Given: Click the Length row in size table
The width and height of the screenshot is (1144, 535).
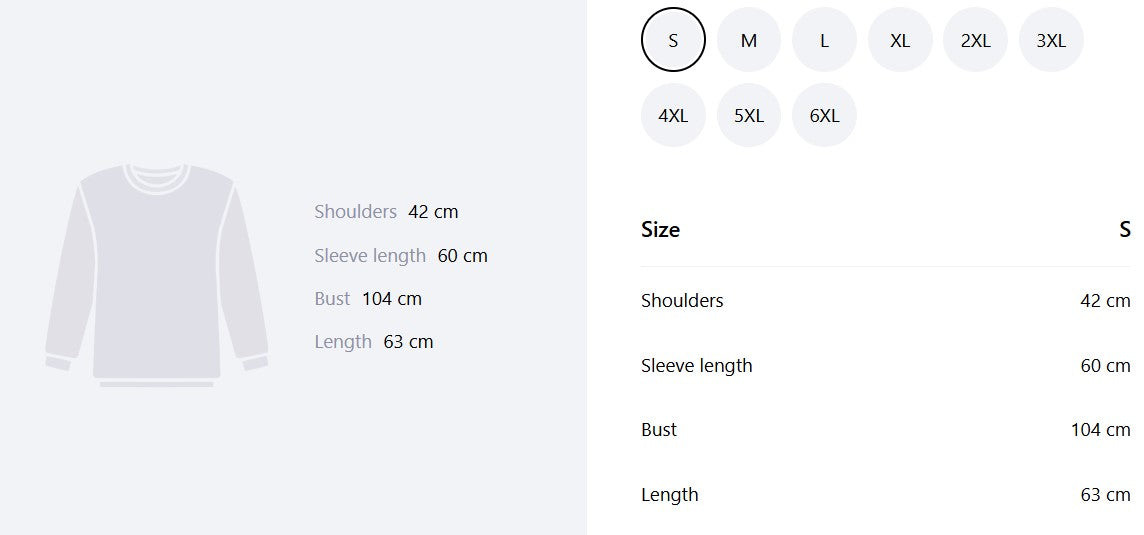Looking at the screenshot, I should coord(886,494).
